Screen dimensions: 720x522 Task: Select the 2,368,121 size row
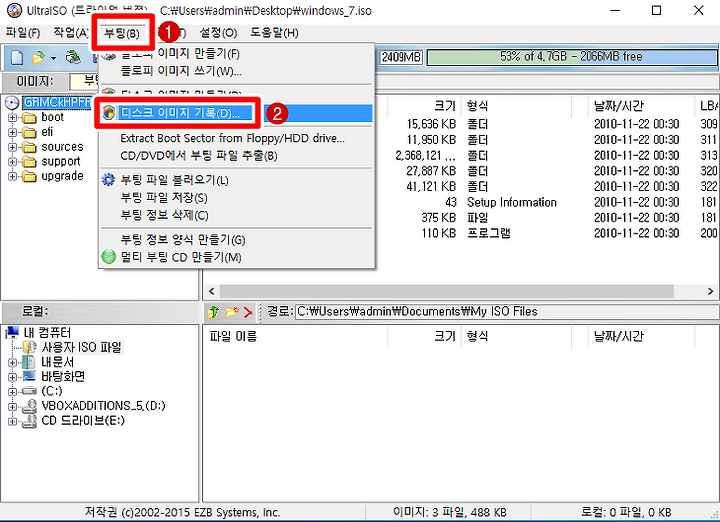point(546,155)
